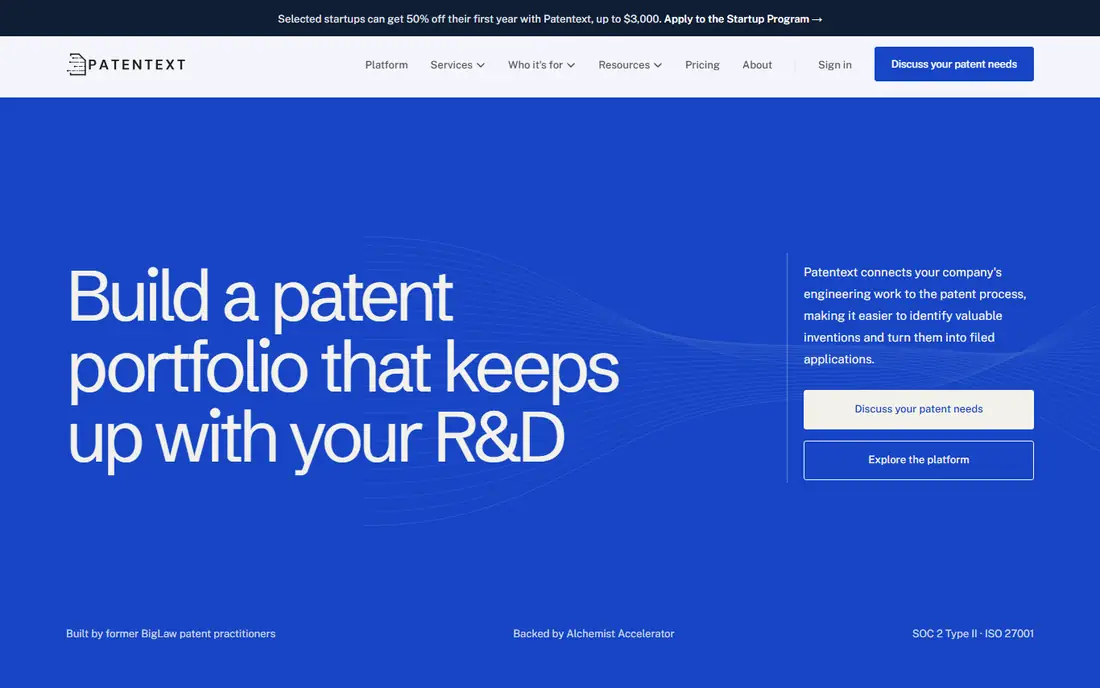Click 'Backed by Alchemist Accelerator' text
Viewport: 1100px width, 688px height.
(x=593, y=633)
